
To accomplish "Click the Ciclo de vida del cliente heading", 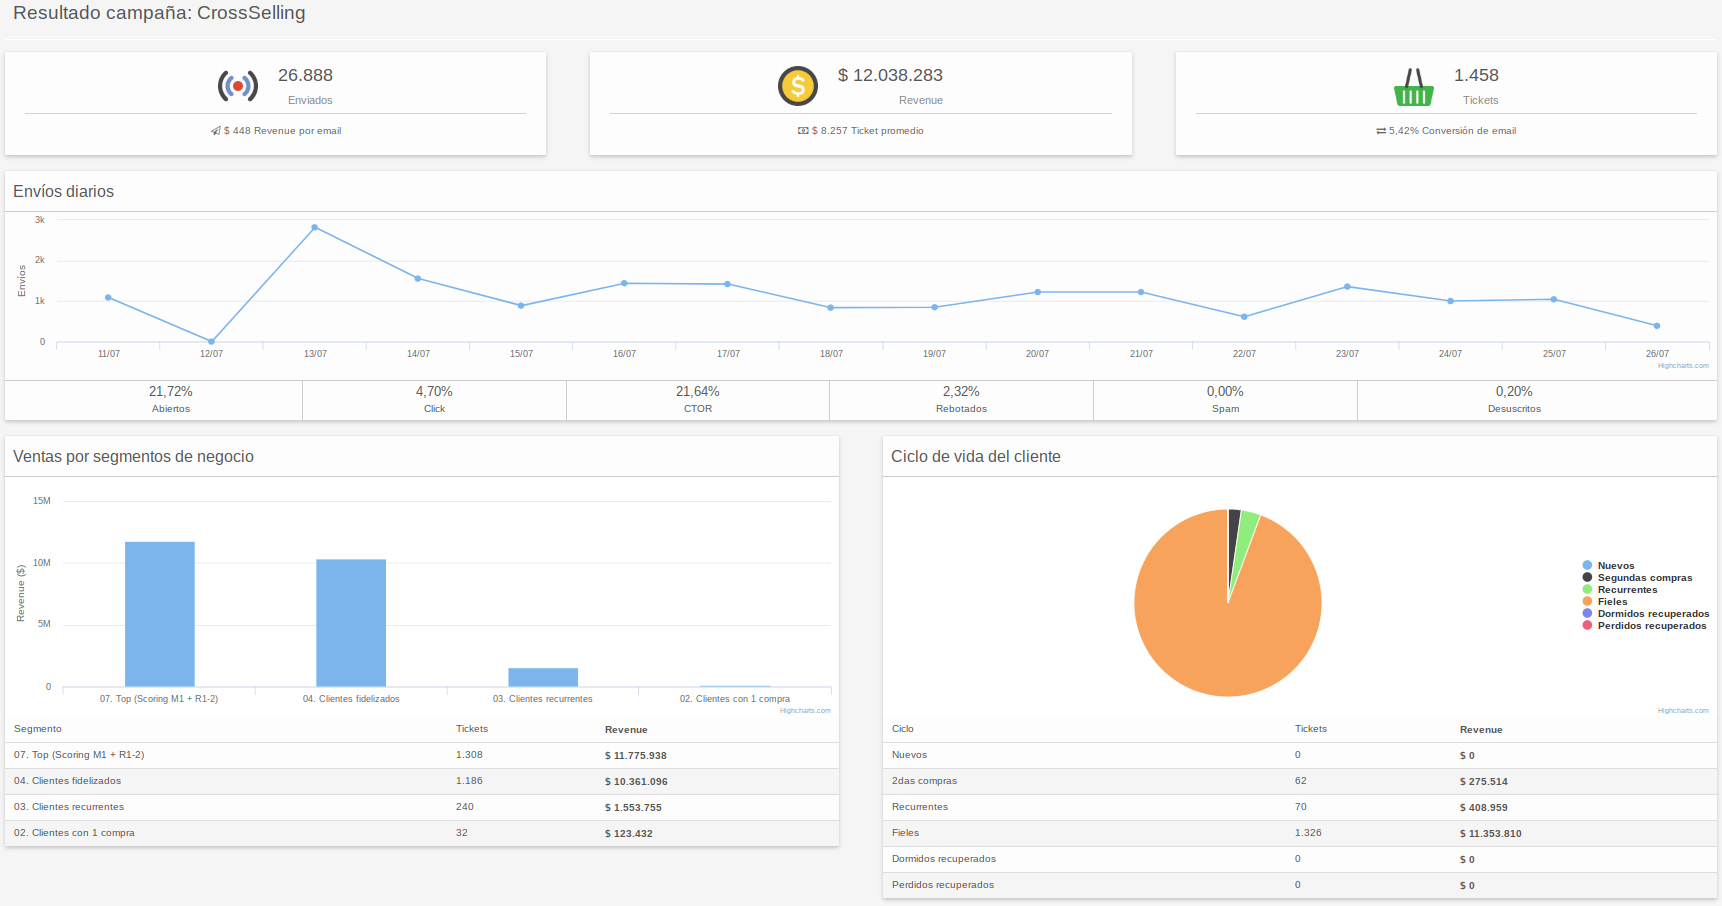I will point(975,457).
